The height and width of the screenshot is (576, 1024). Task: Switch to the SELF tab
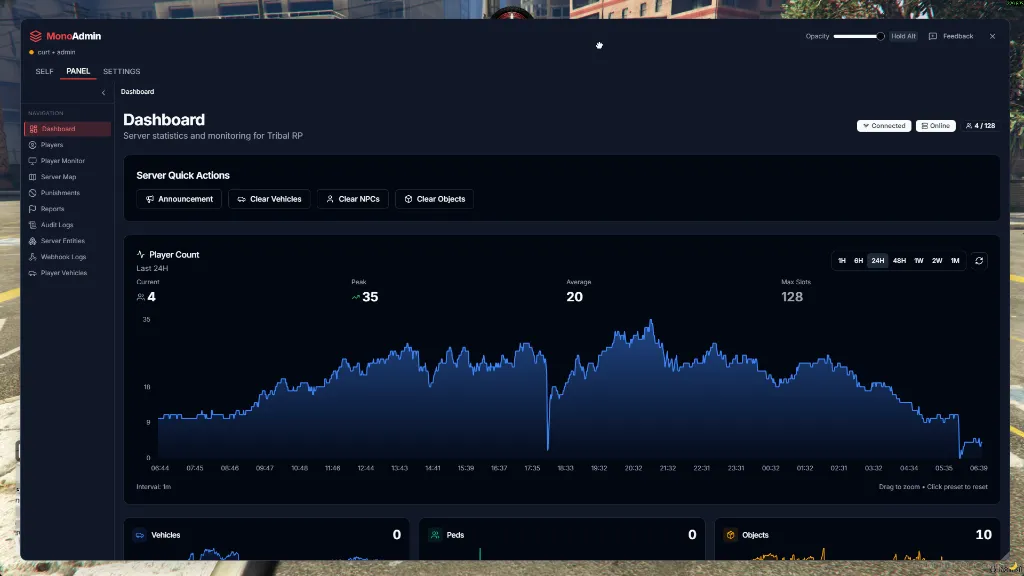pos(44,71)
